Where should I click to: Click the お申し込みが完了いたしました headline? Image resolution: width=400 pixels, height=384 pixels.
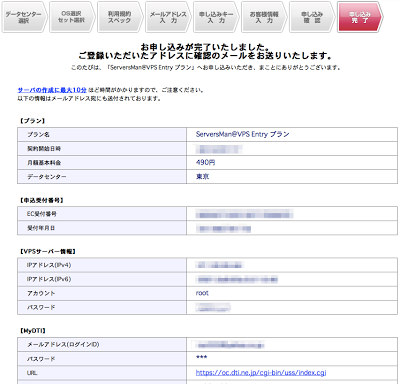click(205, 47)
